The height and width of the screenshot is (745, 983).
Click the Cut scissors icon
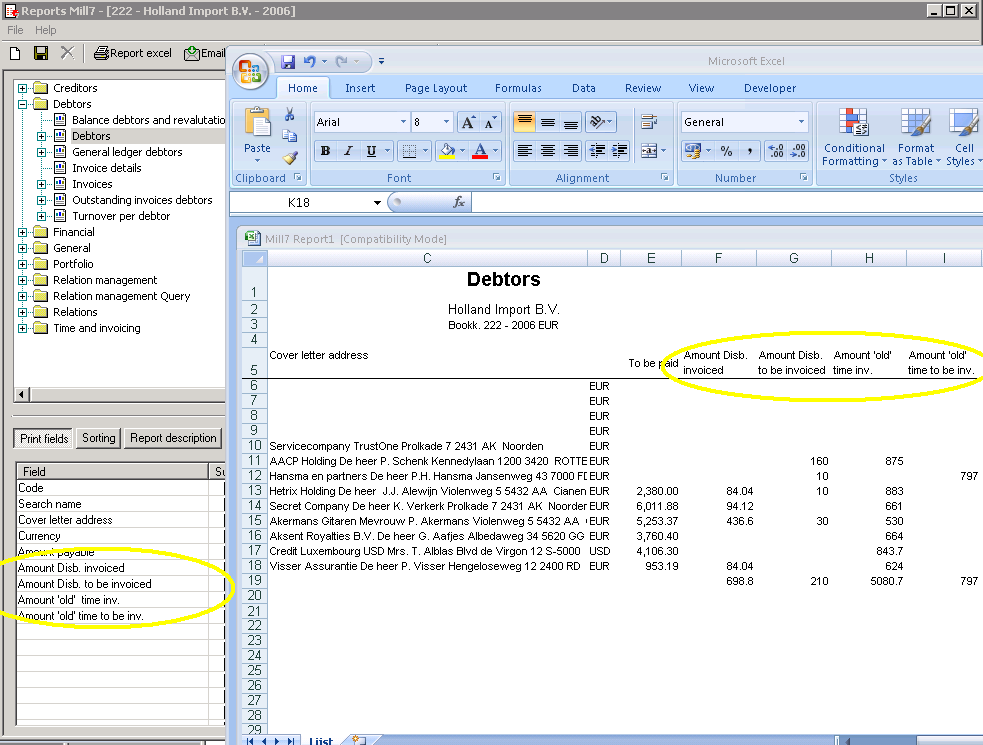pyautogui.click(x=290, y=114)
